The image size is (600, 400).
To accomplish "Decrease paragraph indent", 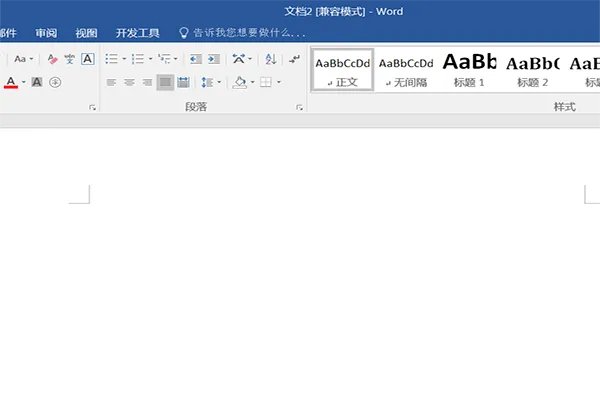I will pyautogui.click(x=196, y=59).
